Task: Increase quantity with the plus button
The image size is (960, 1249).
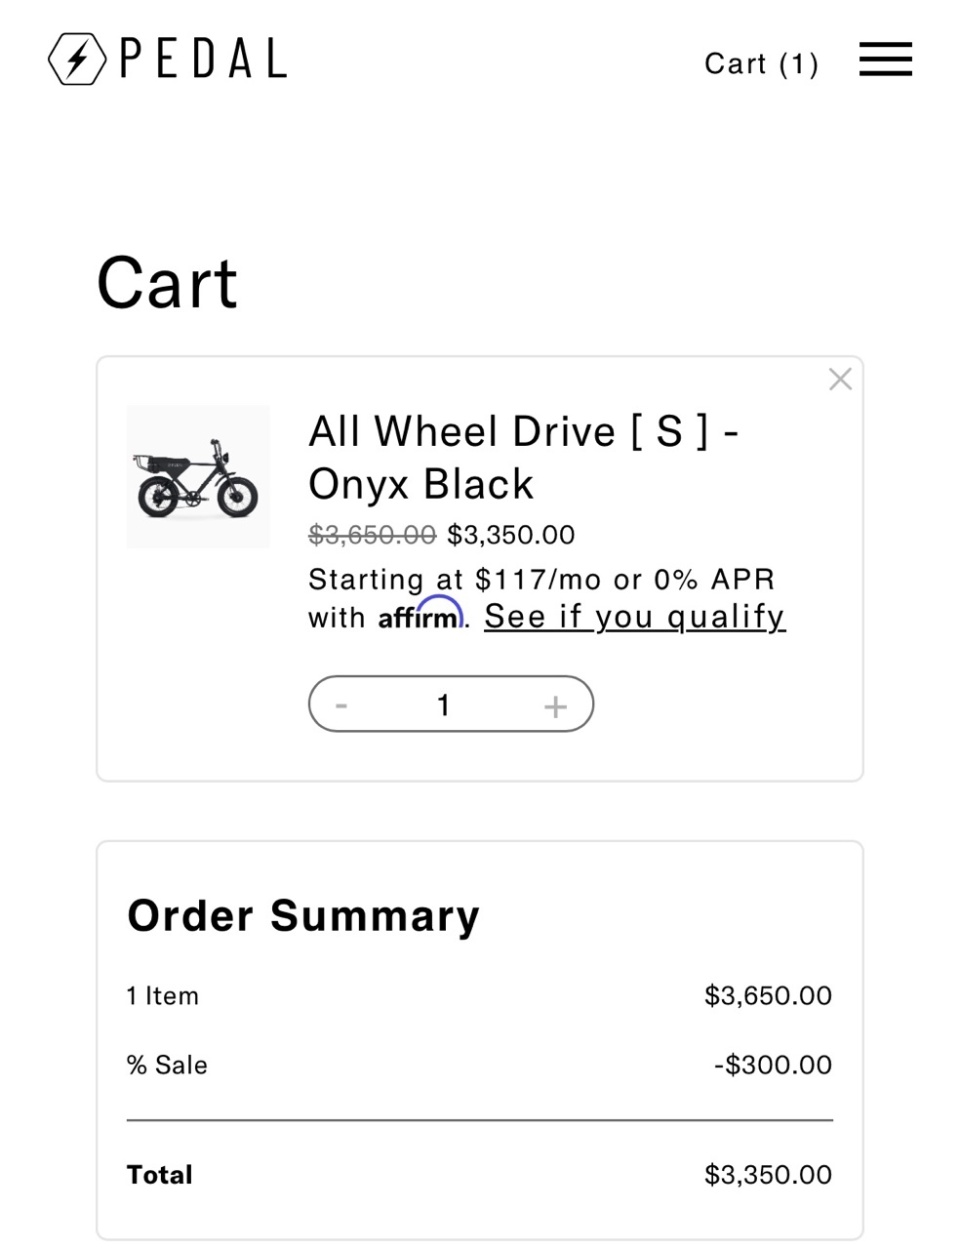Action: click(x=555, y=706)
